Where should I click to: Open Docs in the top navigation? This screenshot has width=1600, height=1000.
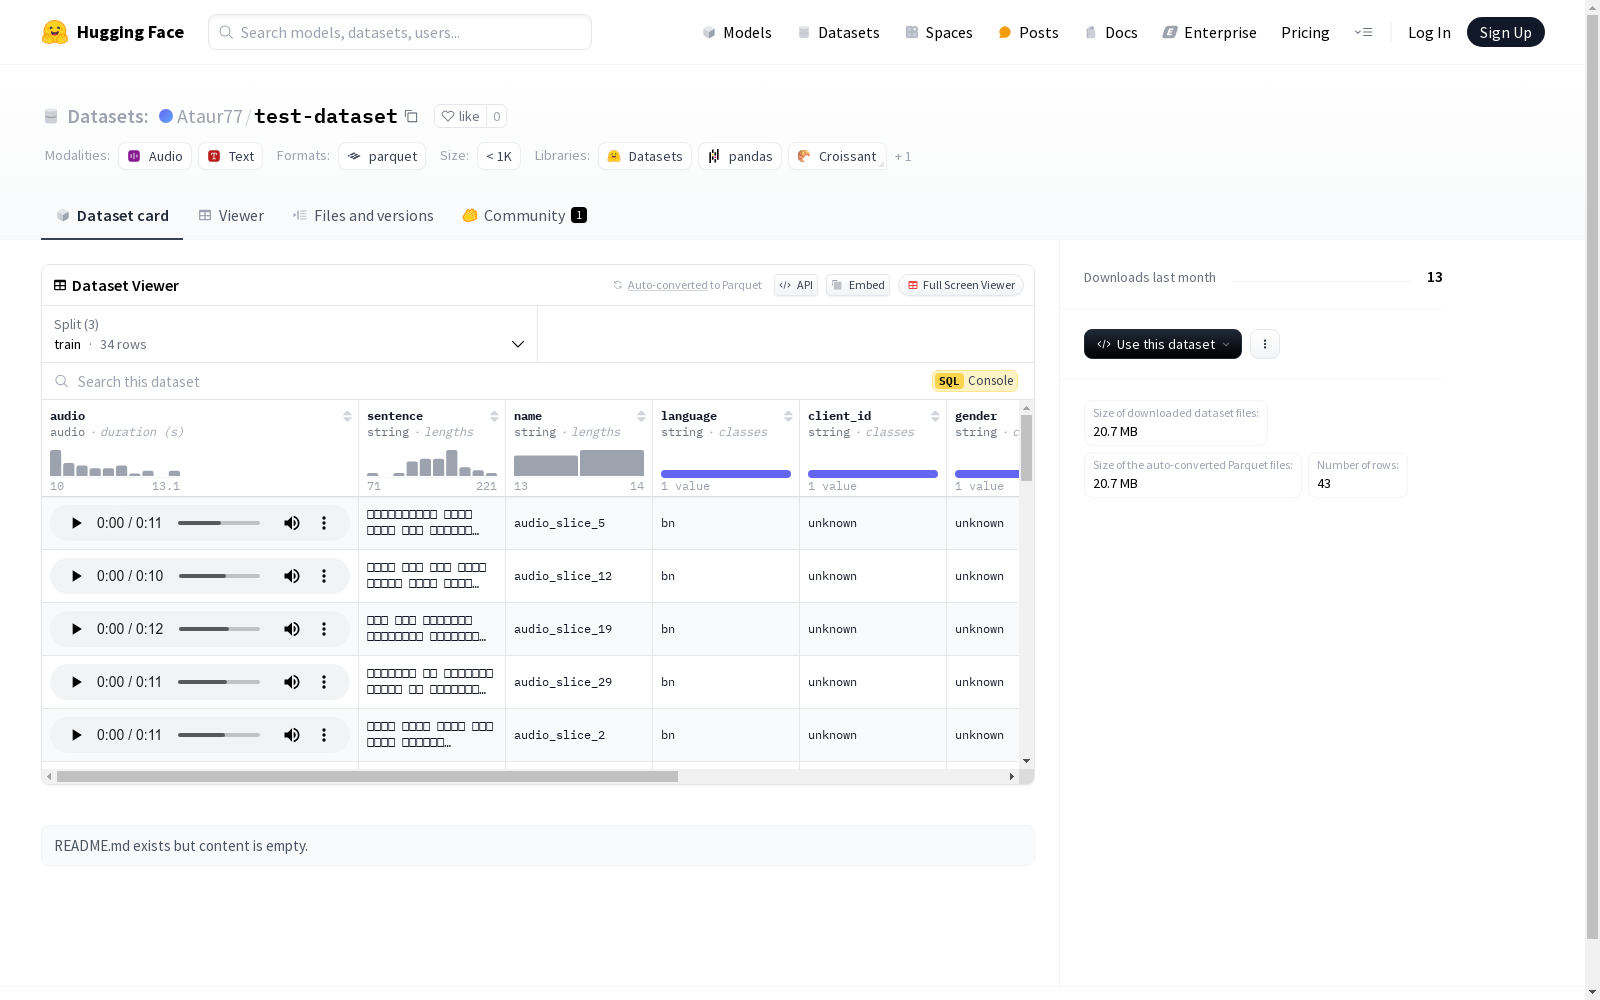[x=1111, y=32]
